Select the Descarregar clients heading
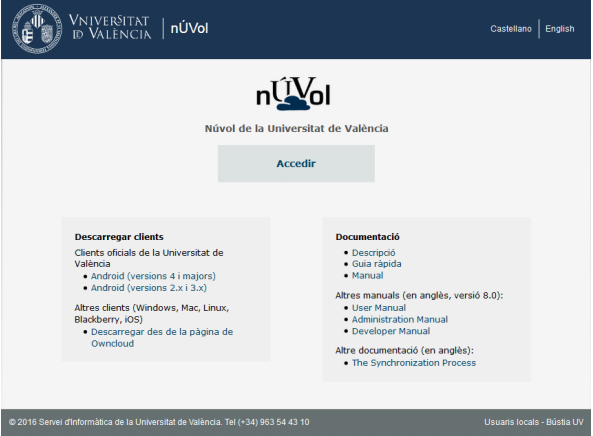Viewport: 593px width, 436px height. point(119,237)
